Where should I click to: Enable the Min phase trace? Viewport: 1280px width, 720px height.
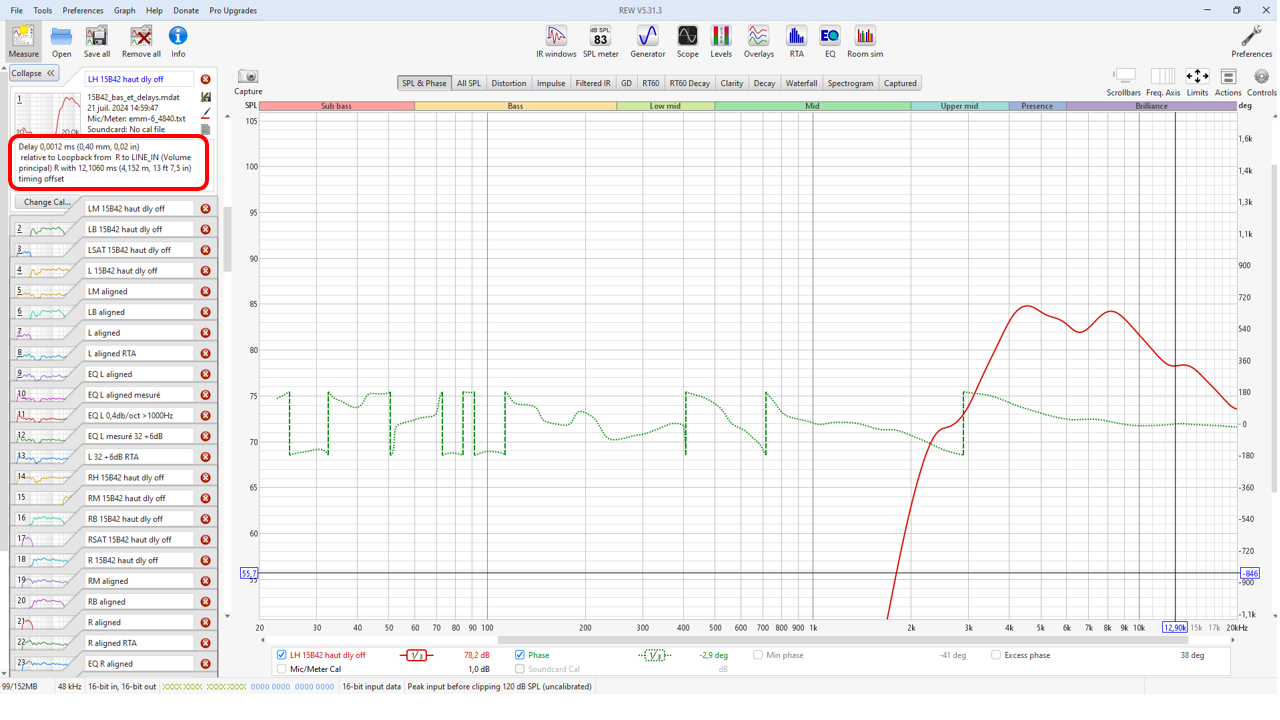point(758,656)
